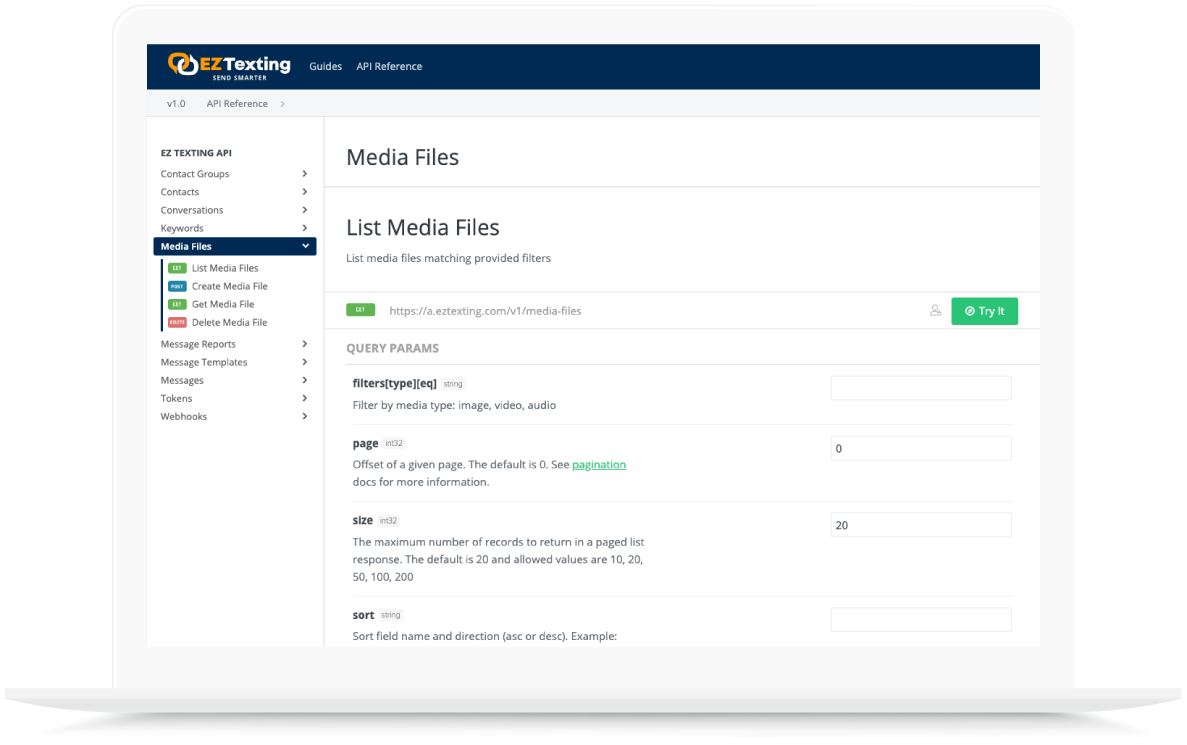
Task: Click the GET method badge next to endpoint URL
Action: [x=360, y=310]
